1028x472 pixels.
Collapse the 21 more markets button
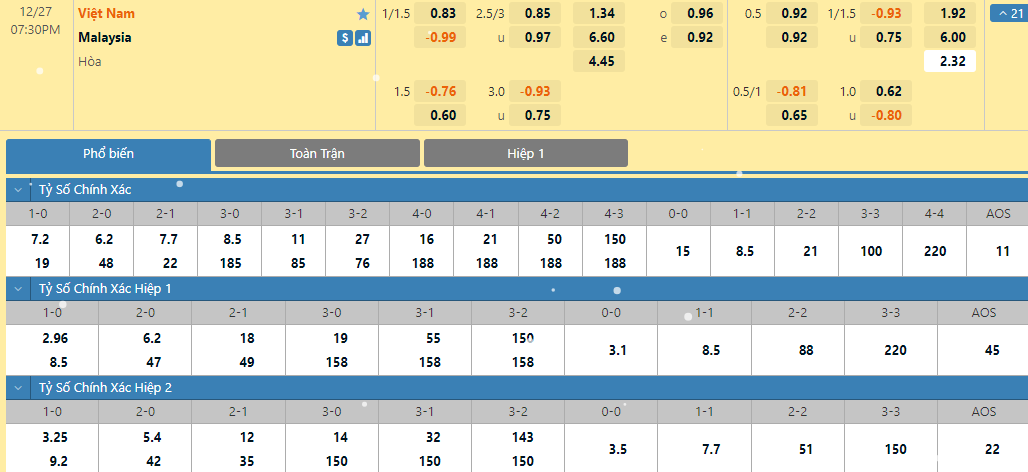[1009, 12]
